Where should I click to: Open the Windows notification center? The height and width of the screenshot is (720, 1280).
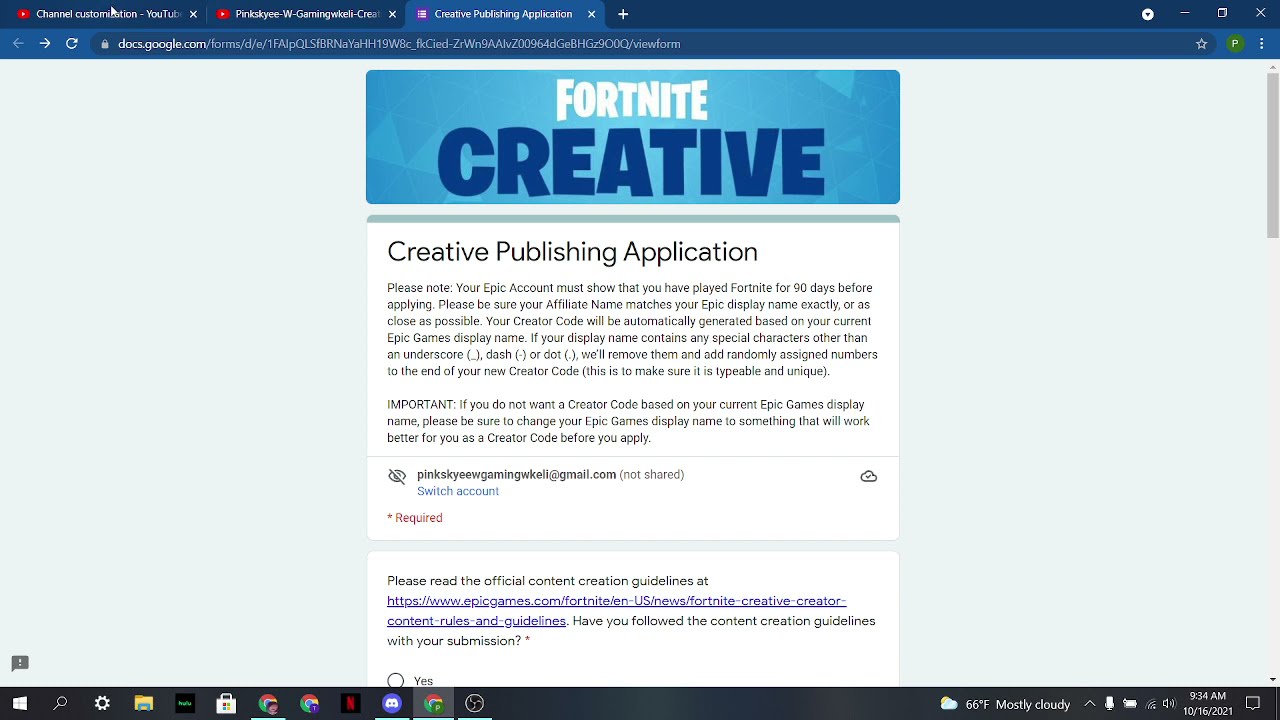click(x=1253, y=704)
